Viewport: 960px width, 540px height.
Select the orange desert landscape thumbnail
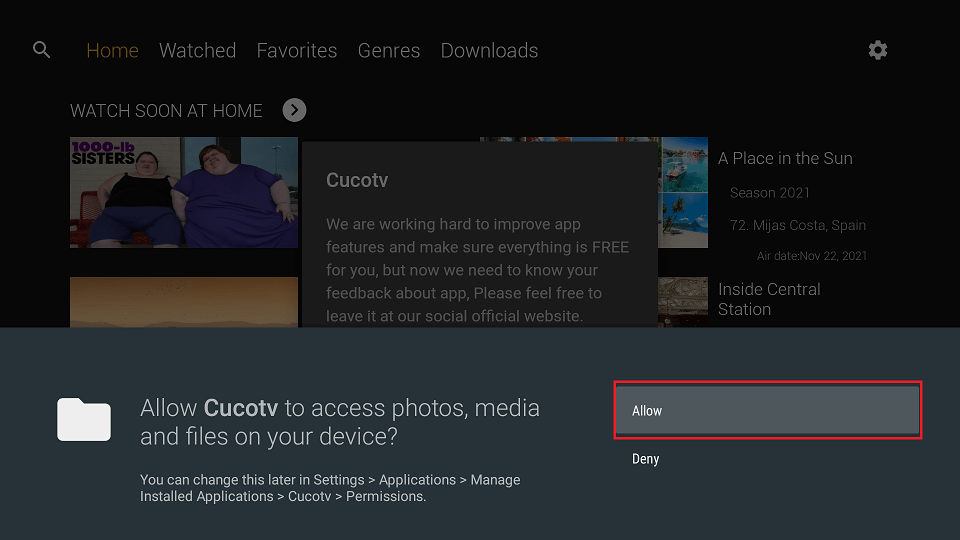pyautogui.click(x=184, y=302)
